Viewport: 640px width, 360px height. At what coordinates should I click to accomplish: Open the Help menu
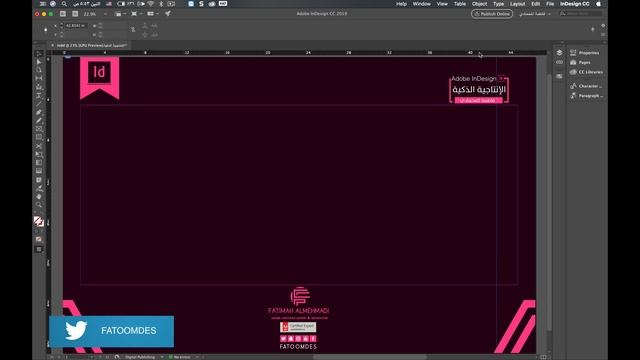click(x=401, y=4)
